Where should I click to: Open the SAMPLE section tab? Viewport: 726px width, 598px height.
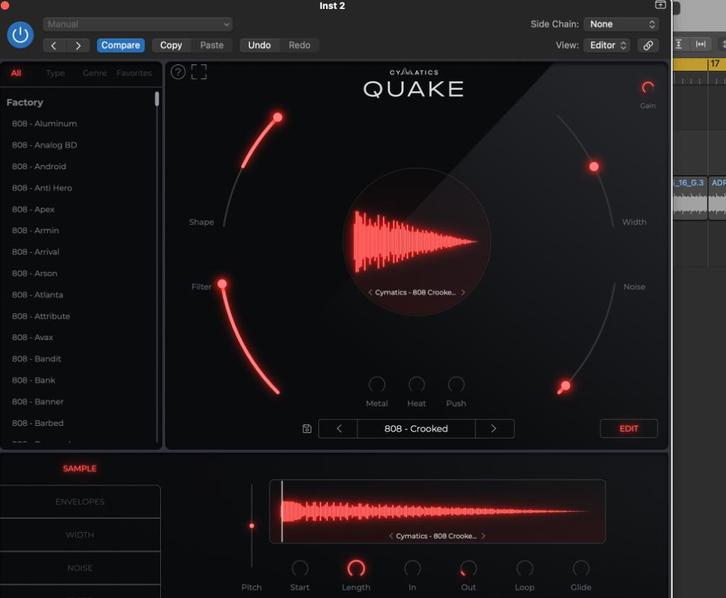(x=80, y=468)
